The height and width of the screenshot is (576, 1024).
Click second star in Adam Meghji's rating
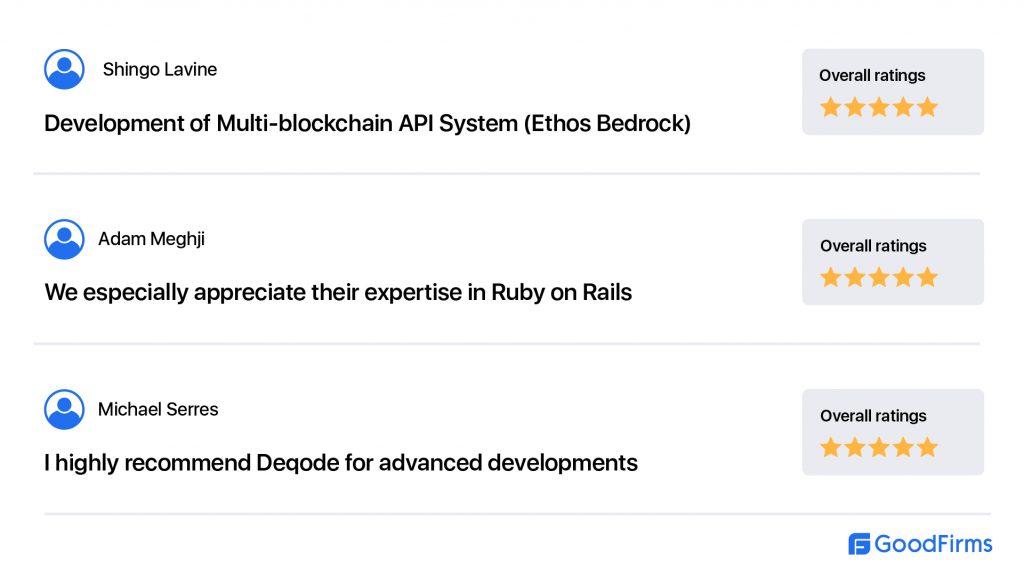point(855,278)
